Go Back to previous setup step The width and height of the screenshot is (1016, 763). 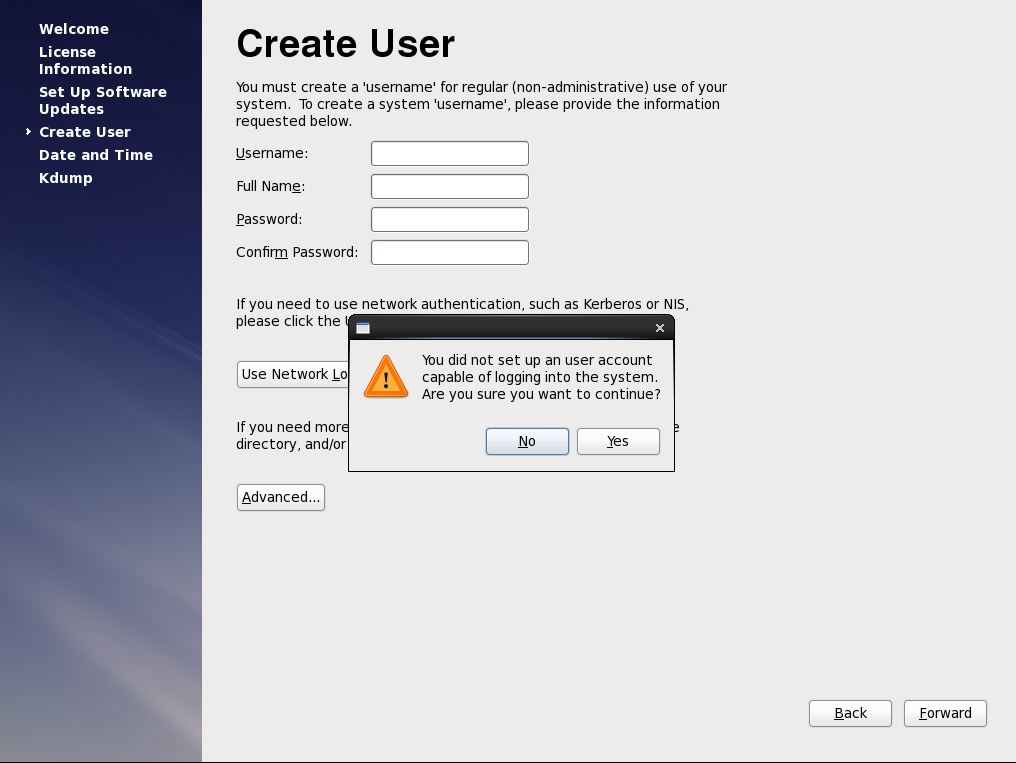pos(850,713)
